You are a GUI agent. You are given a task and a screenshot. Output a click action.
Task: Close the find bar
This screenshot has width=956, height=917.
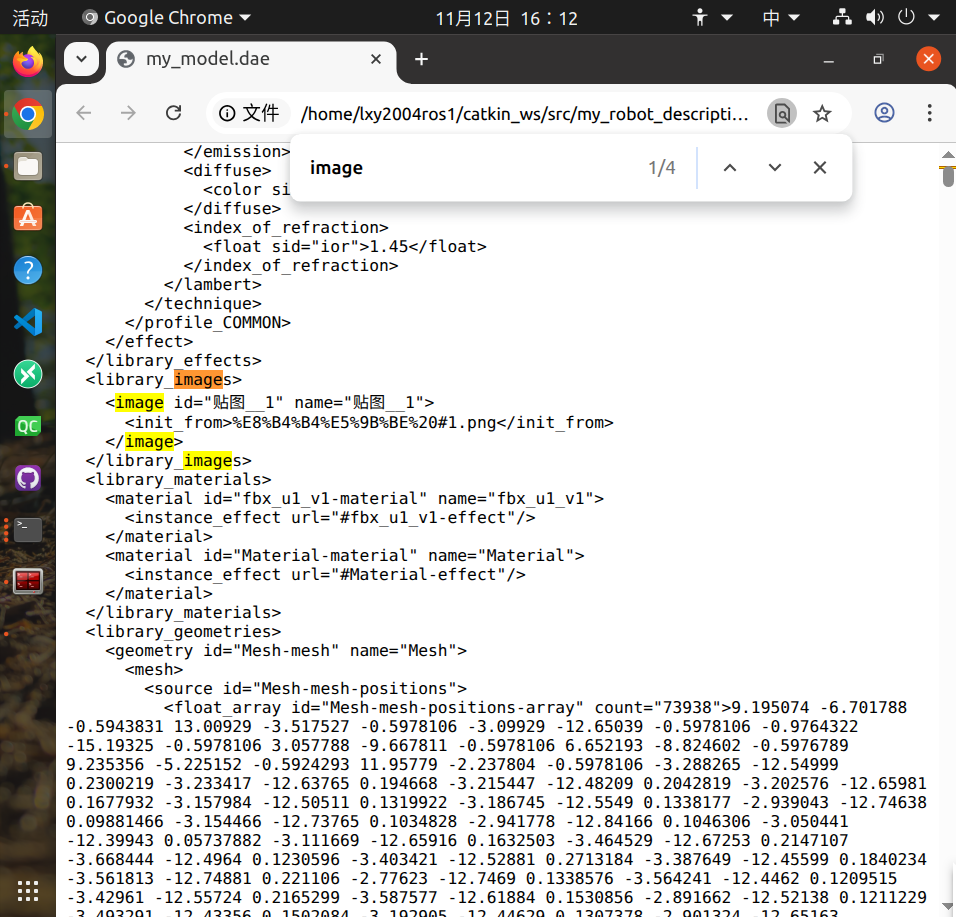tap(819, 167)
